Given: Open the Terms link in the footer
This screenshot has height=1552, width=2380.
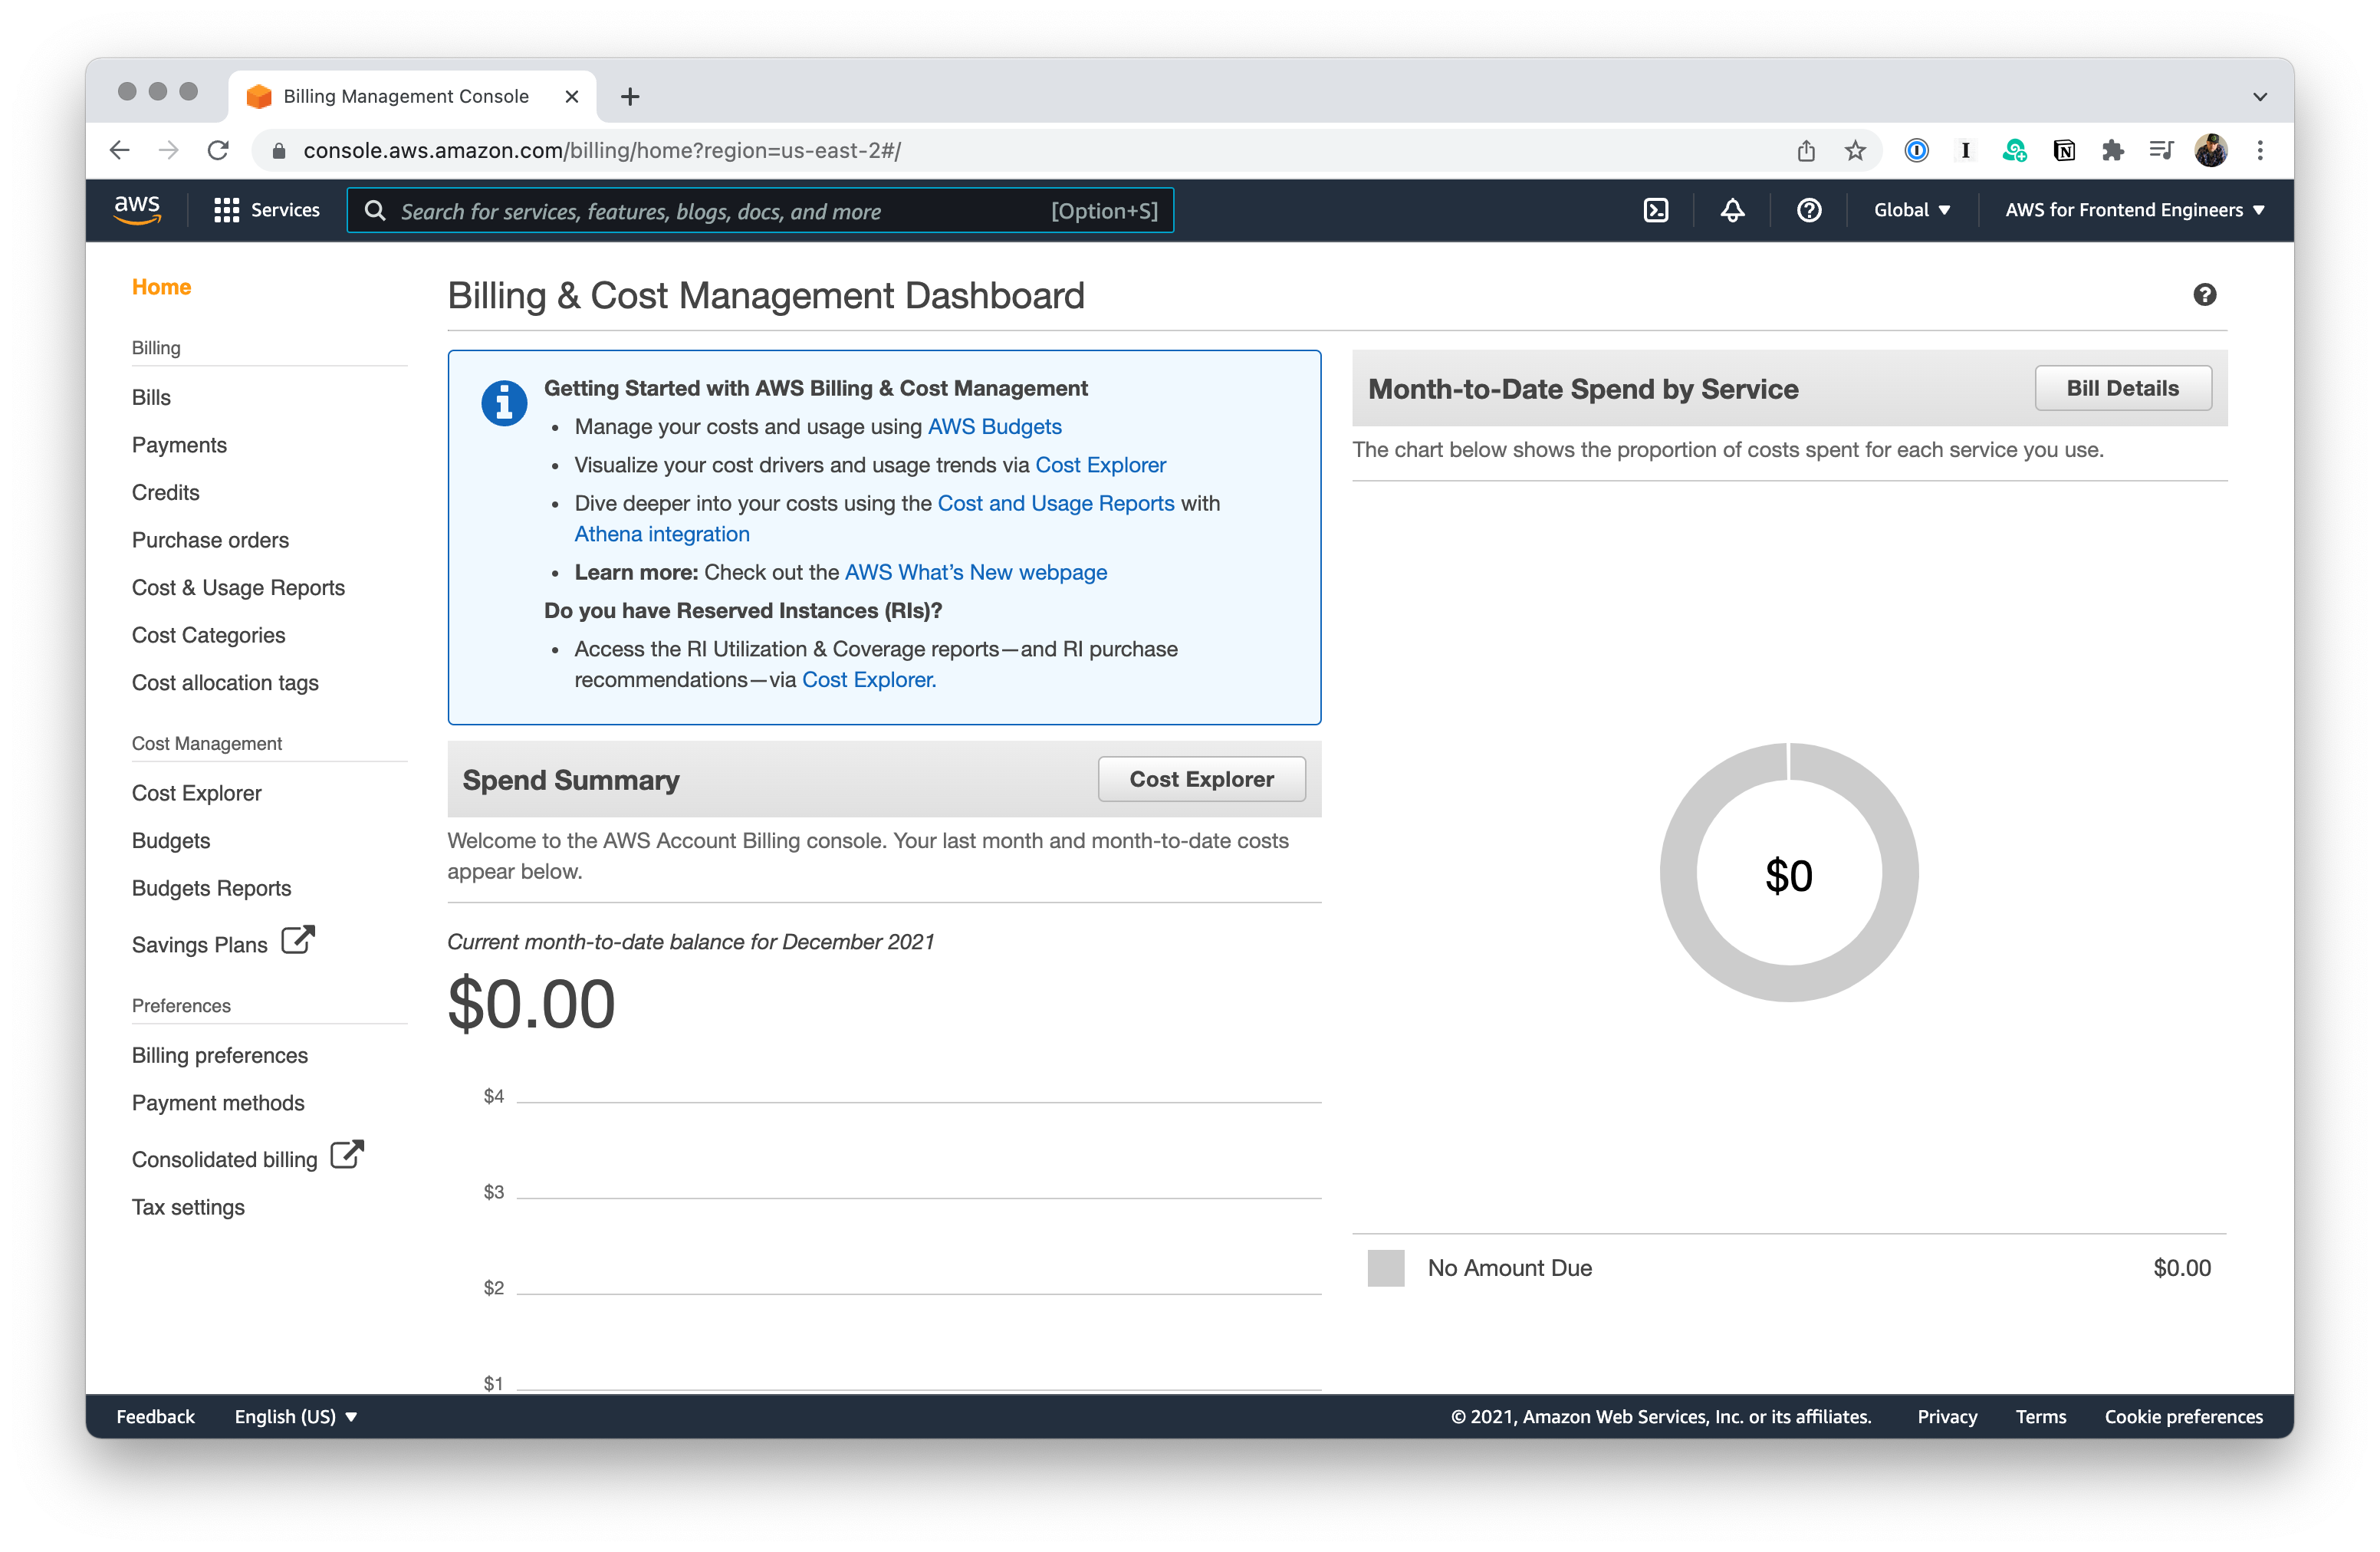Looking at the screenshot, I should pyautogui.click(x=2040, y=1416).
